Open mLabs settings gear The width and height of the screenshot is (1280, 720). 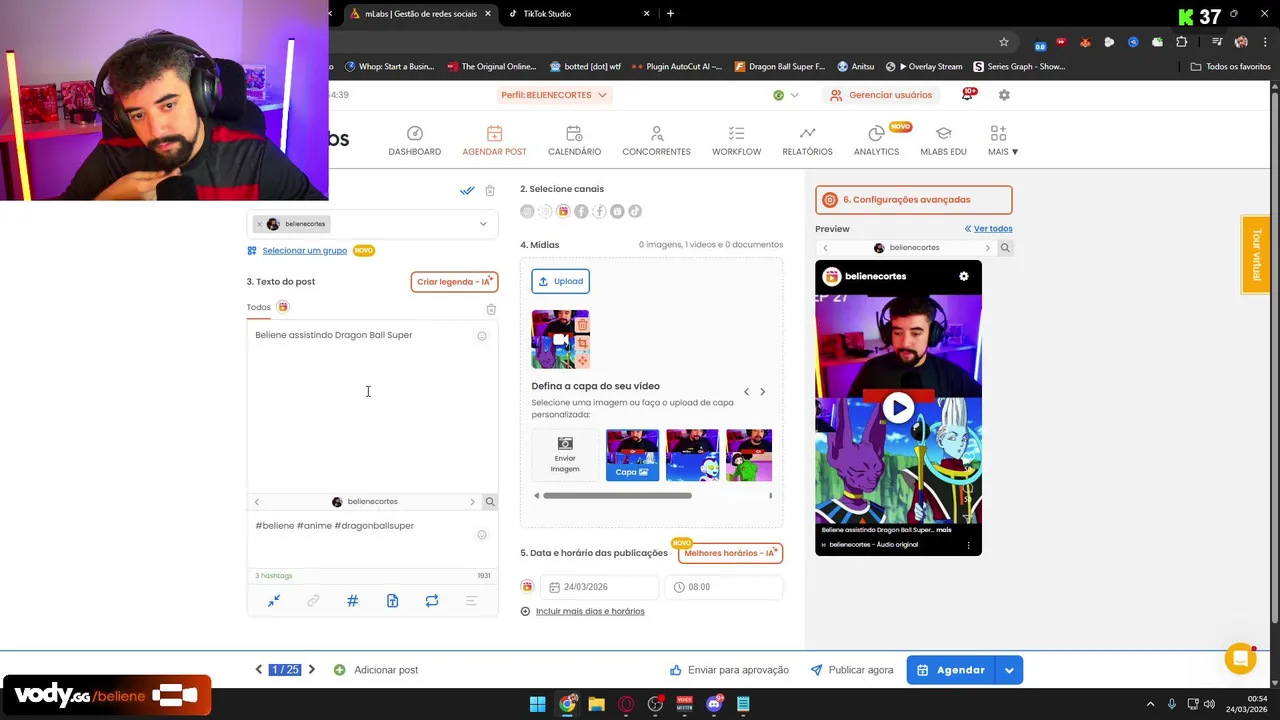point(1004,95)
